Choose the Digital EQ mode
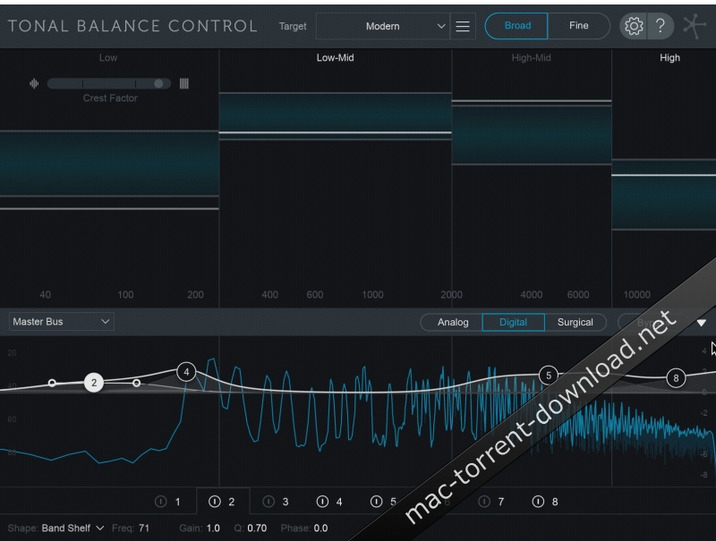This screenshot has height=541, width=716. pyautogui.click(x=513, y=322)
